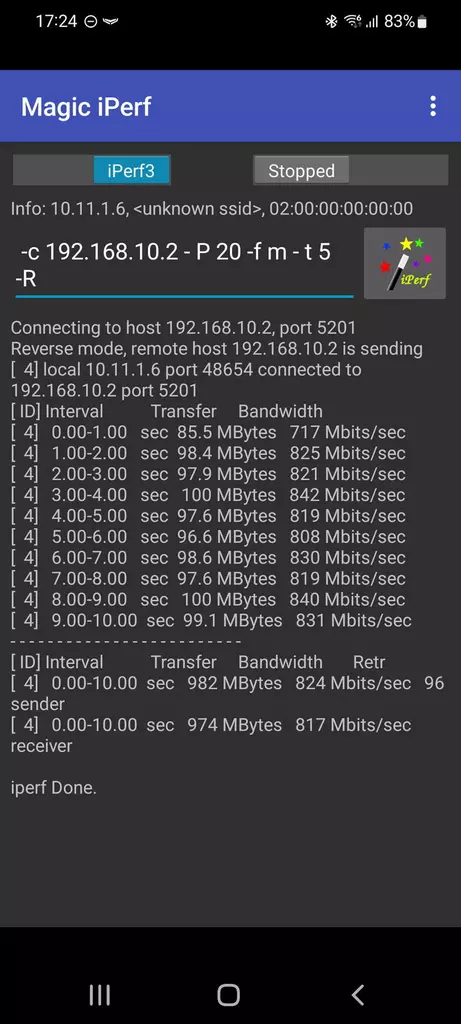Screen dimensions: 461x1024
Task: Tap the Bluetooth status bar icon
Action: click(x=331, y=22)
